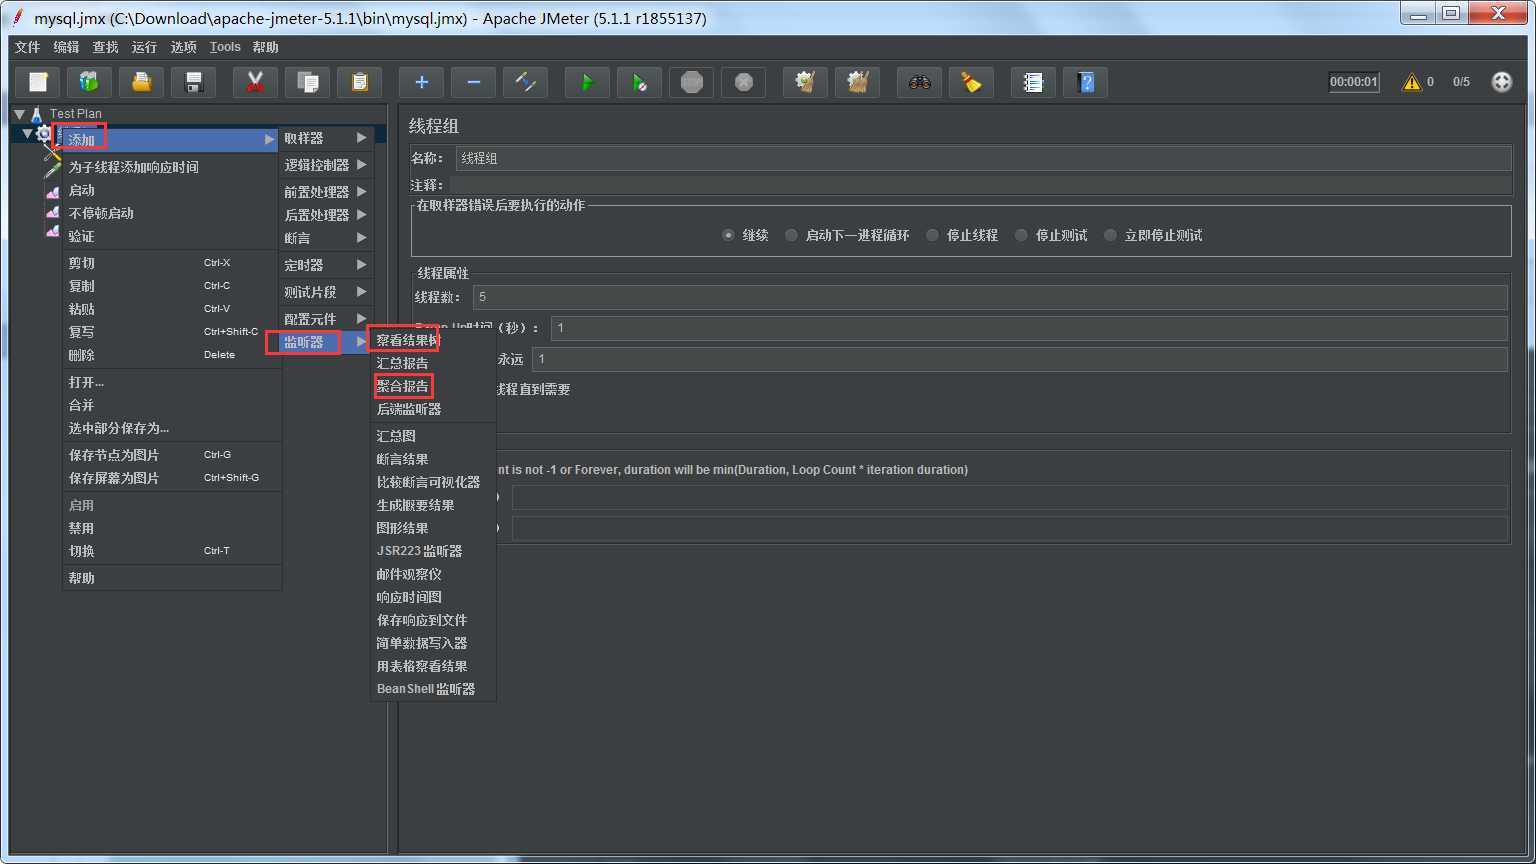Expand the 取样器 submenu
The image size is (1536, 864).
pyautogui.click(x=326, y=138)
